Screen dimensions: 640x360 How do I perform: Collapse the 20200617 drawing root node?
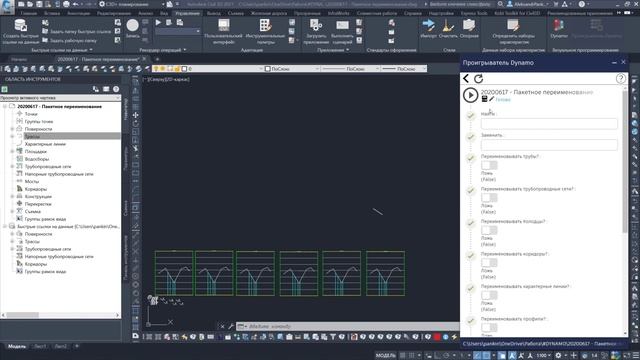(x=5, y=107)
